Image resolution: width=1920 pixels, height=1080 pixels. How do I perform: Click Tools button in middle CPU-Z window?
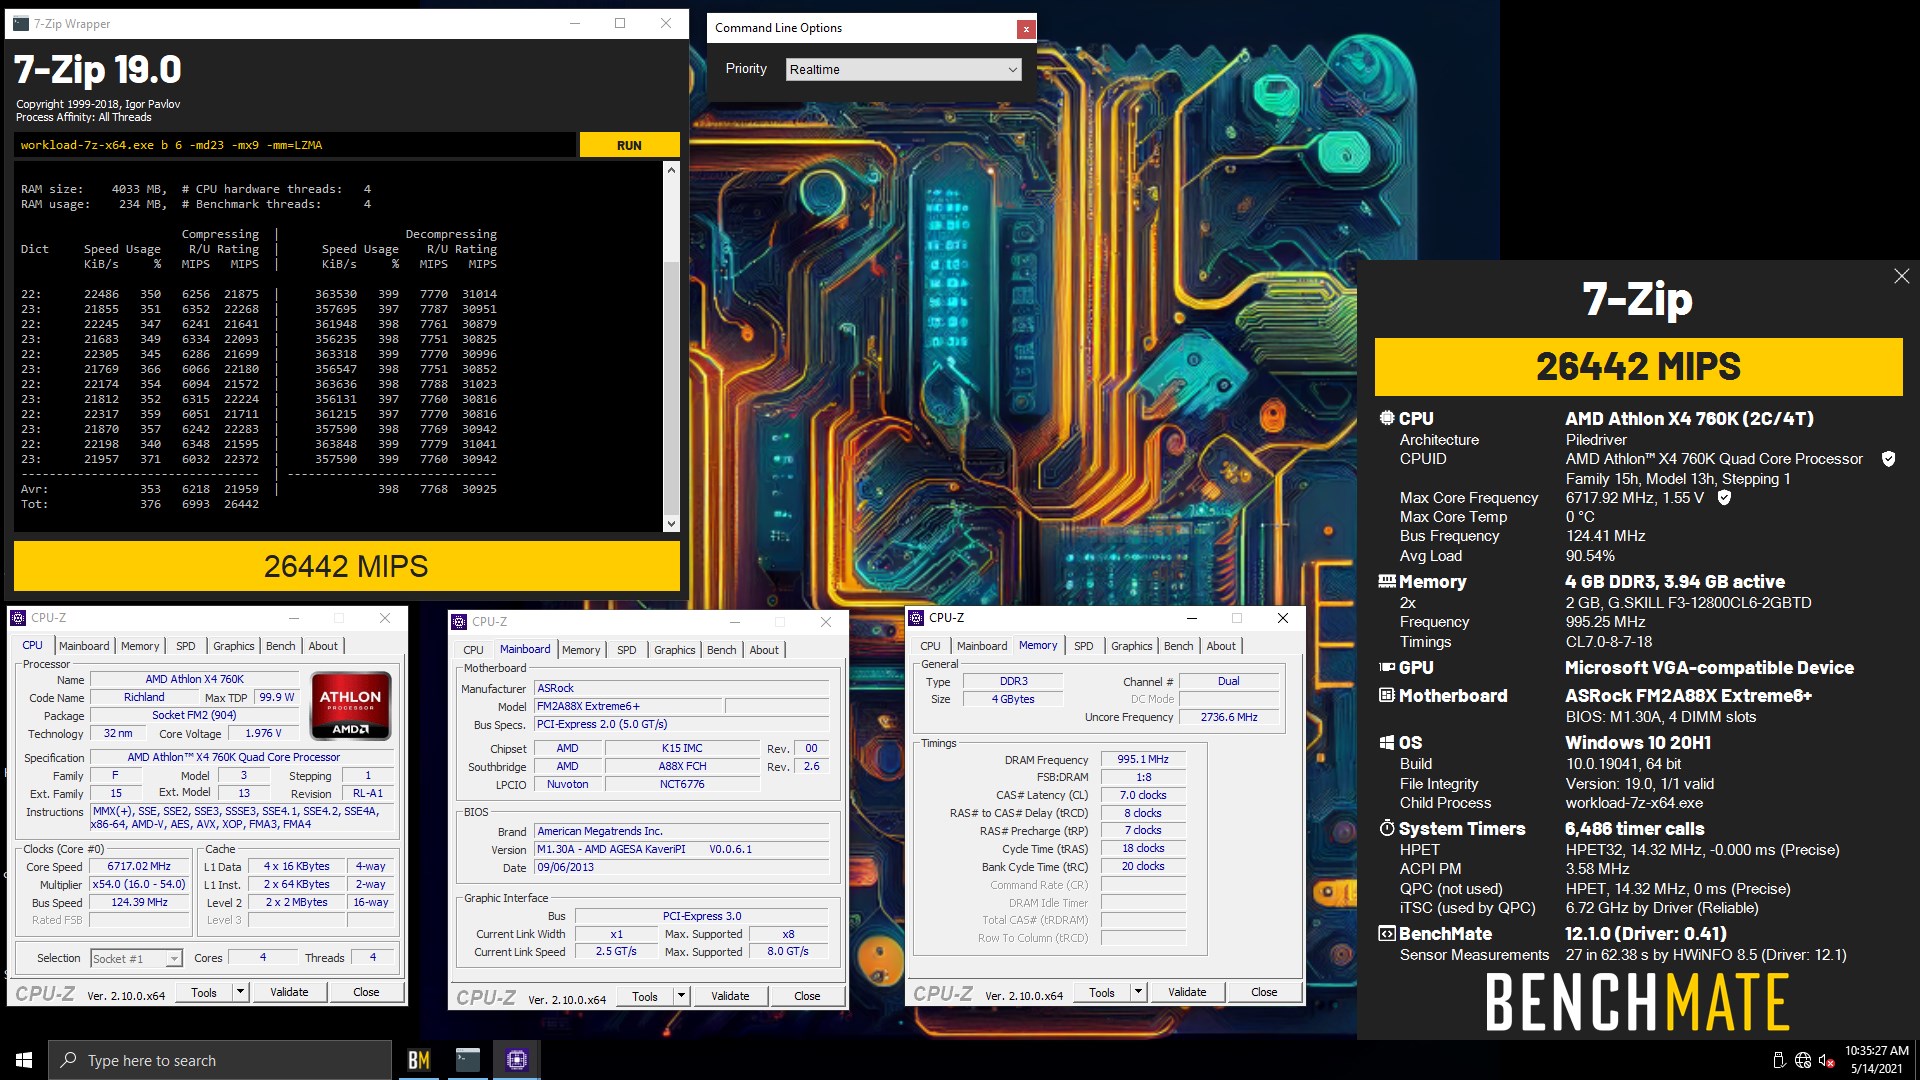645,996
